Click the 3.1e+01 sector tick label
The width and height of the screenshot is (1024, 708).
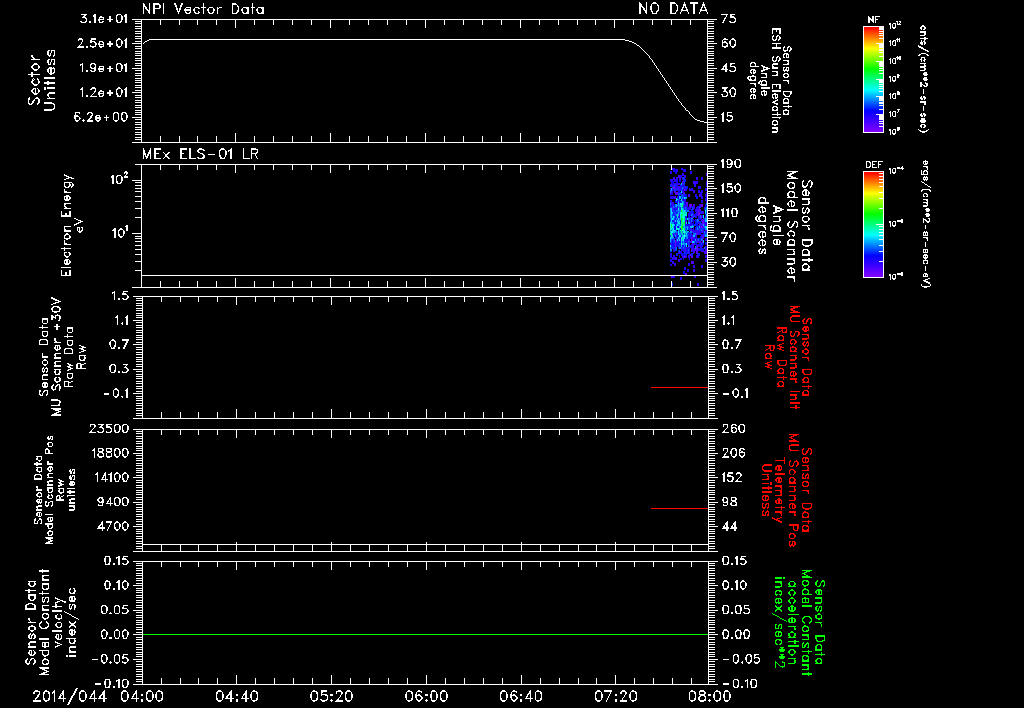(x=104, y=19)
